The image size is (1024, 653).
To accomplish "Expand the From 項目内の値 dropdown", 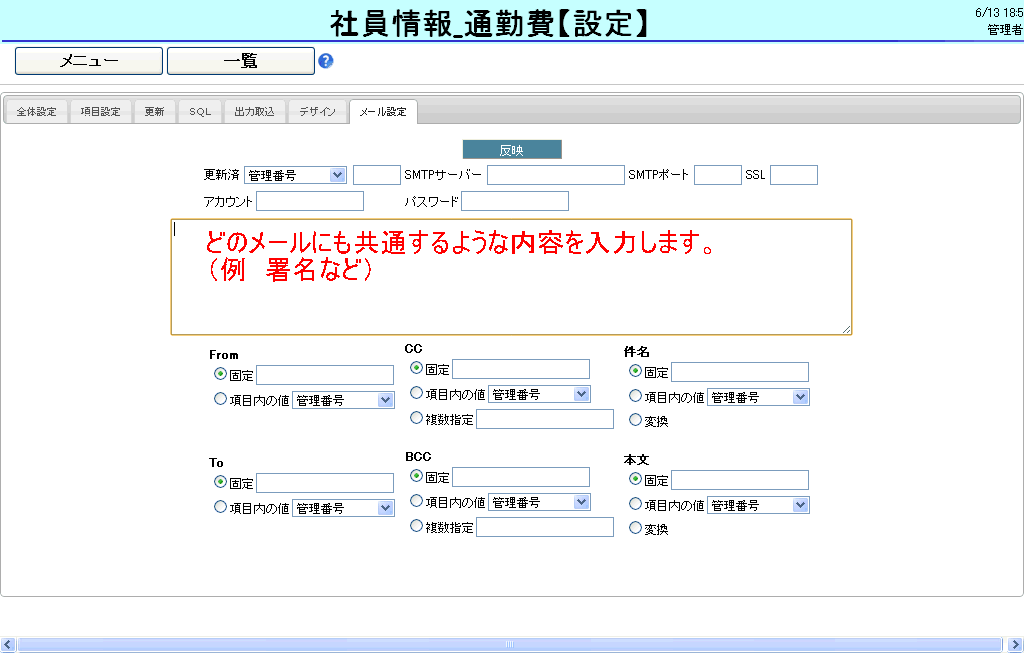I will (343, 400).
